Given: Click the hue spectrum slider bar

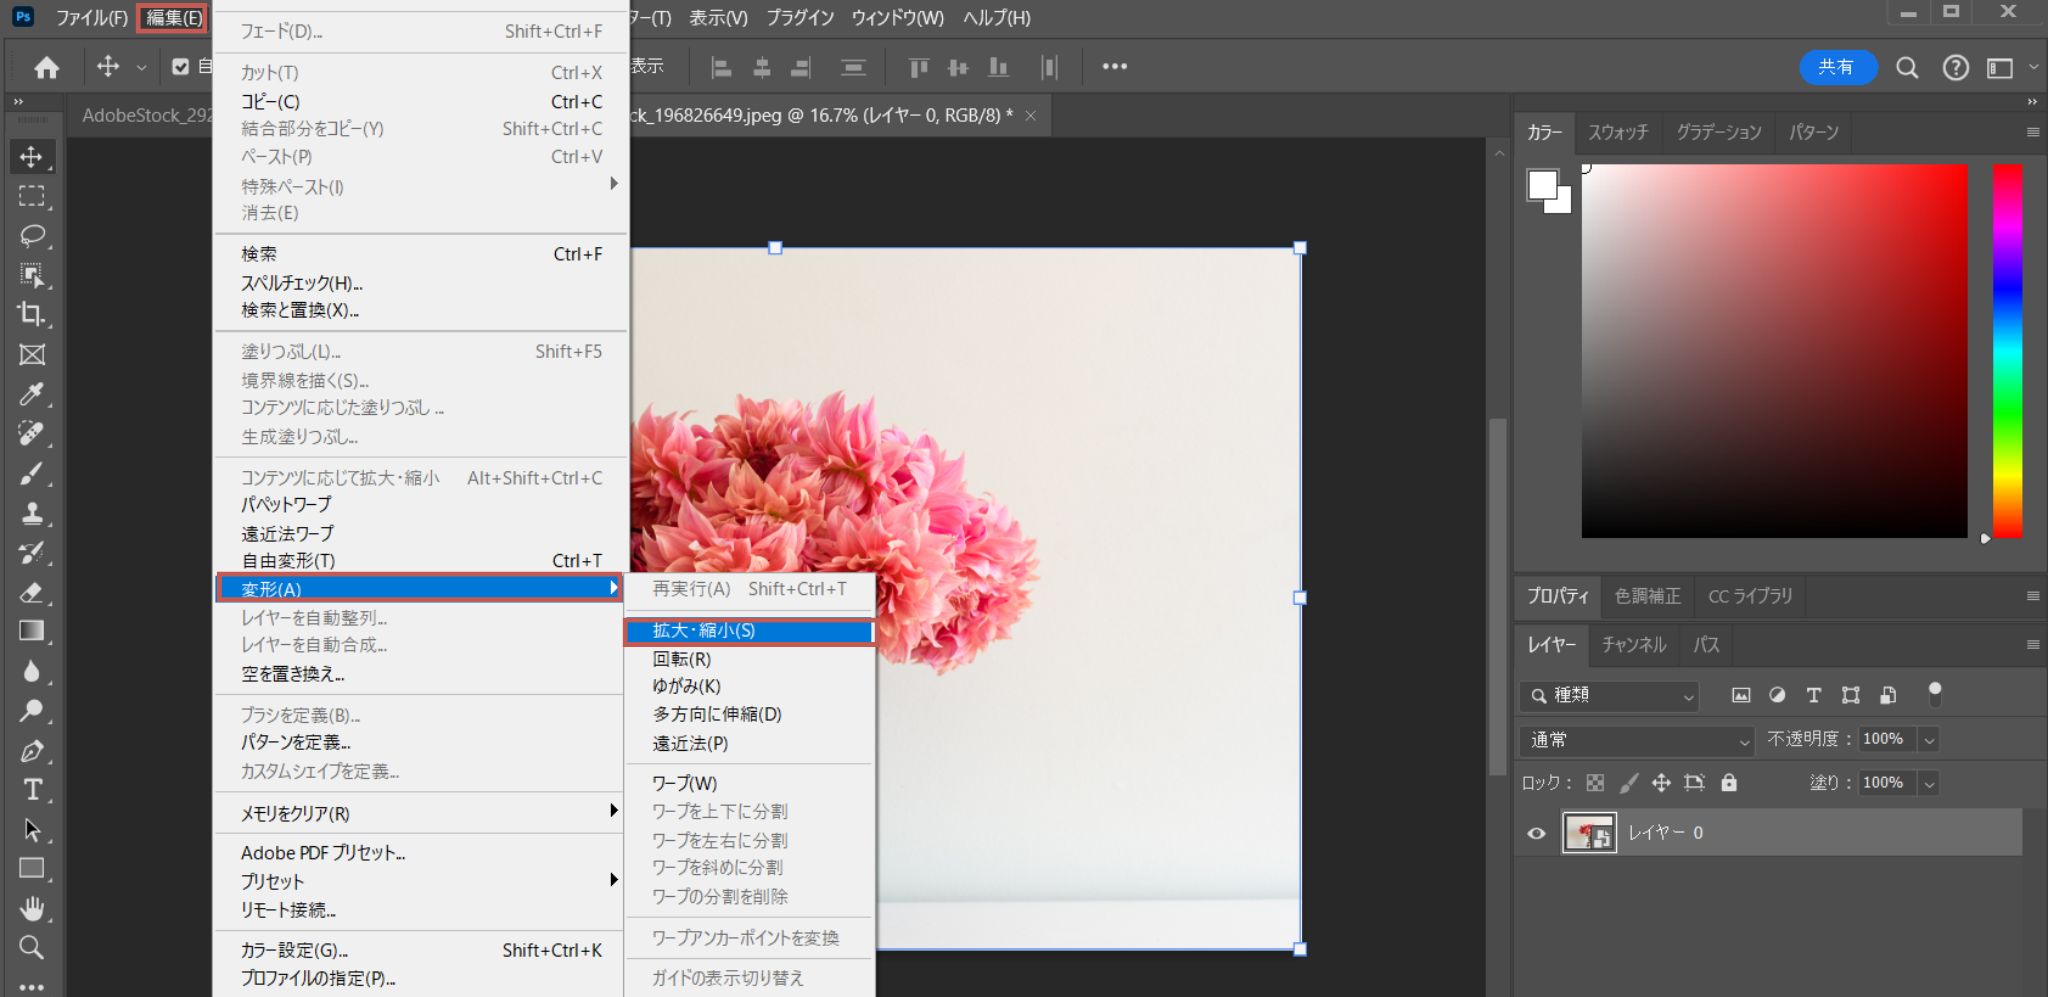Looking at the screenshot, I should [2007, 350].
